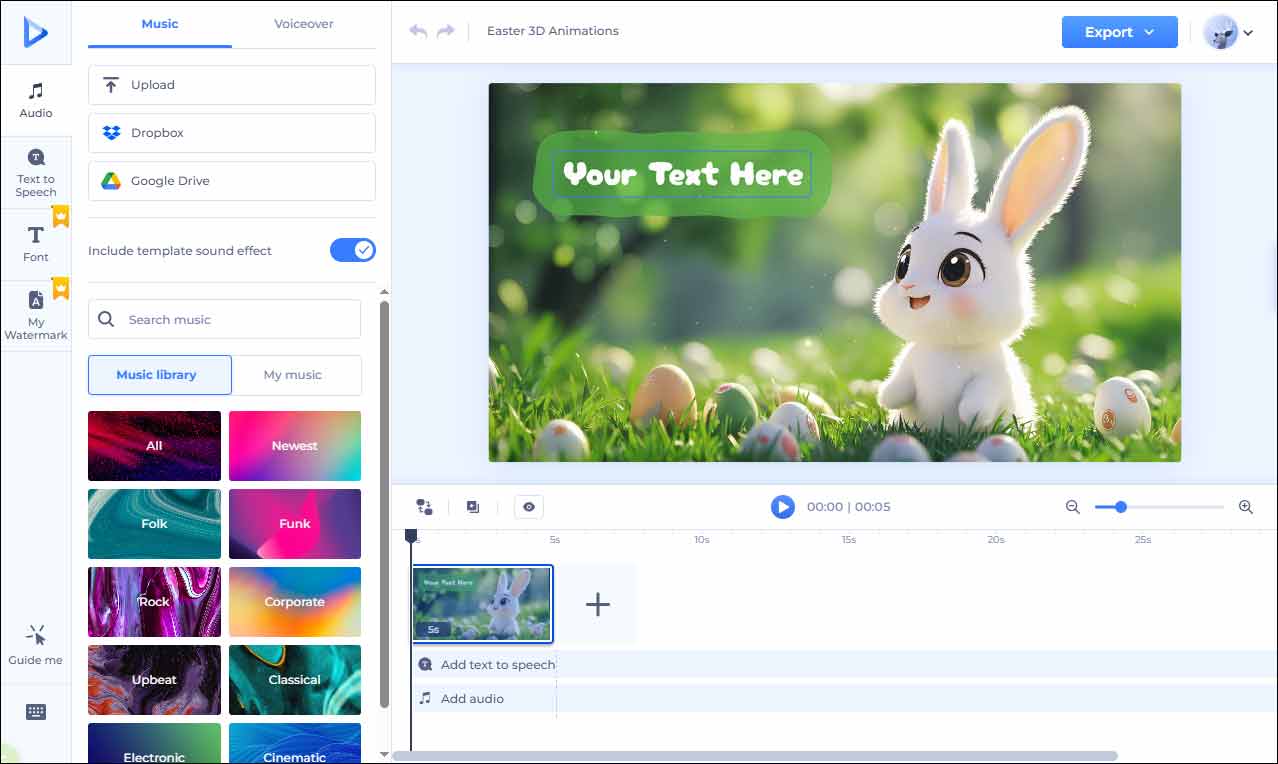Click the redo arrow icon
The width and height of the screenshot is (1278, 764).
click(x=444, y=31)
